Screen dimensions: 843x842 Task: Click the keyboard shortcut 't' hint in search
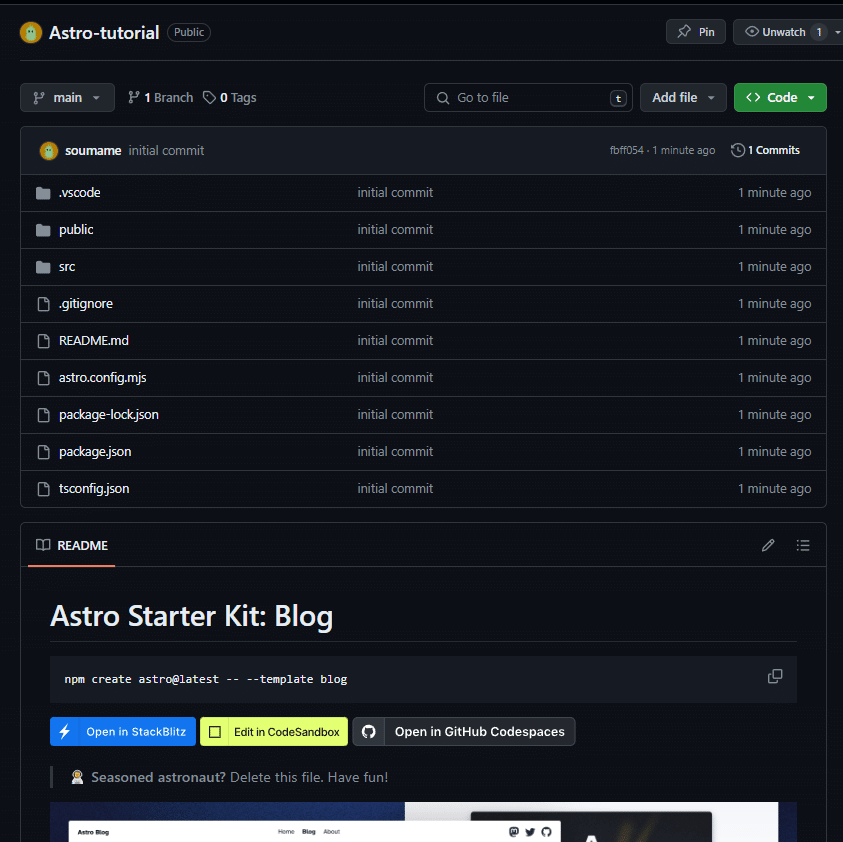(x=618, y=98)
